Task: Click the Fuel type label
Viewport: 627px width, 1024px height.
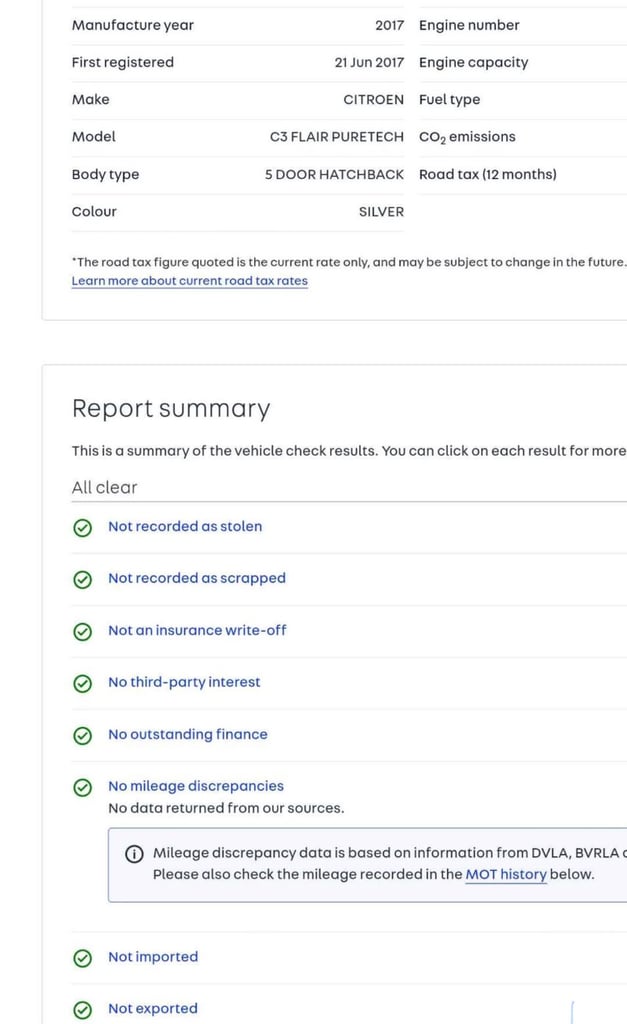Action: click(449, 100)
